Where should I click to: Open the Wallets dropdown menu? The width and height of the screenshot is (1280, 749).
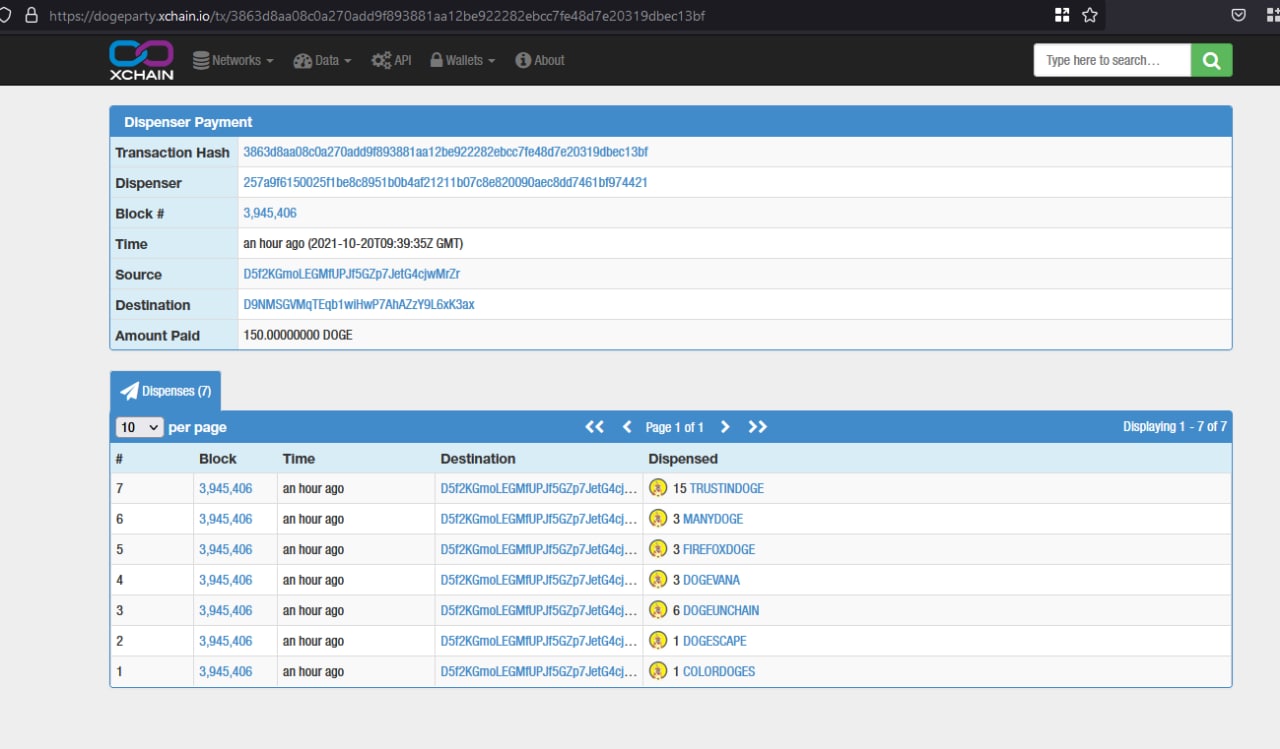(463, 60)
